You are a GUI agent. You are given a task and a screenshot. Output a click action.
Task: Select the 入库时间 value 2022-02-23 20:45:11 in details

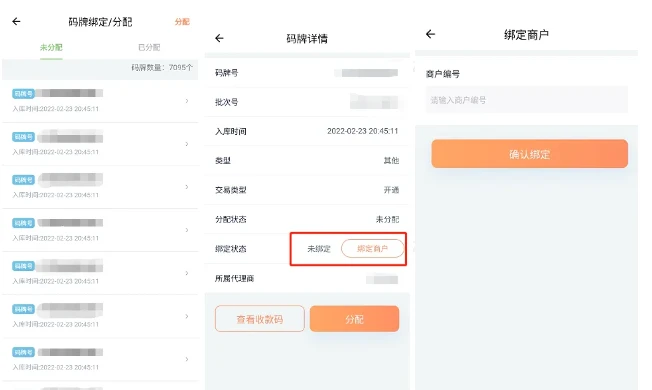363,131
